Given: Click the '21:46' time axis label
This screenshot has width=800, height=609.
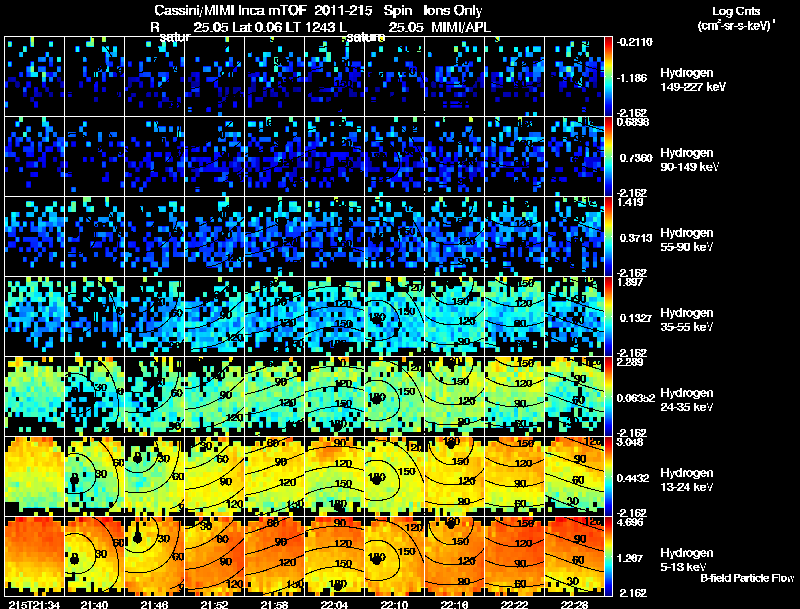Looking at the screenshot, I should click(155, 605).
